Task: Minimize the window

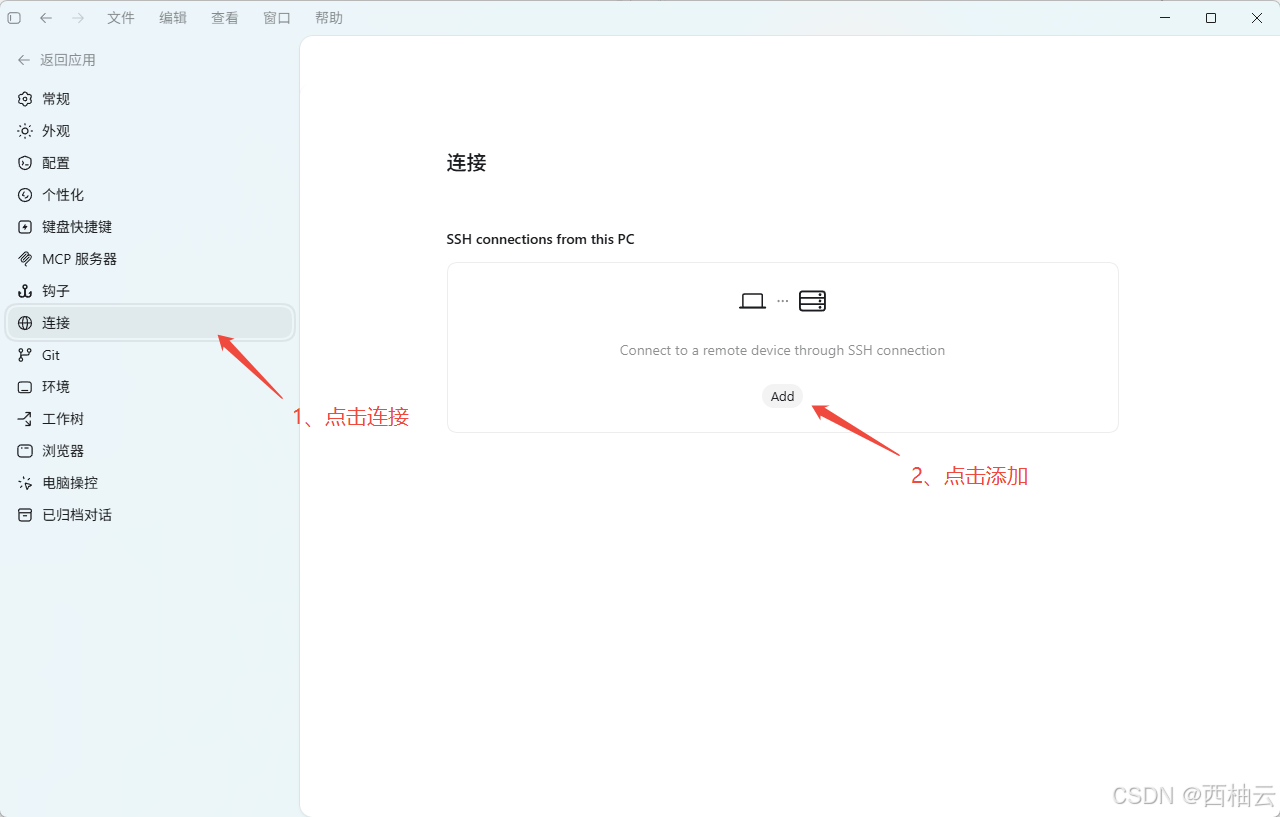Action: (x=1165, y=18)
